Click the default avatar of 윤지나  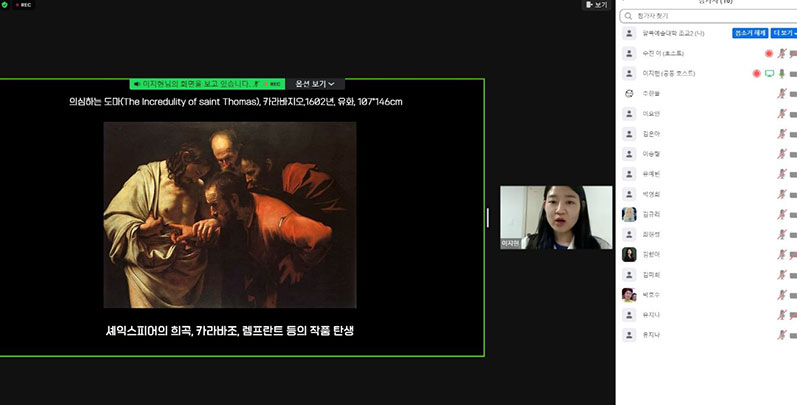629,335
